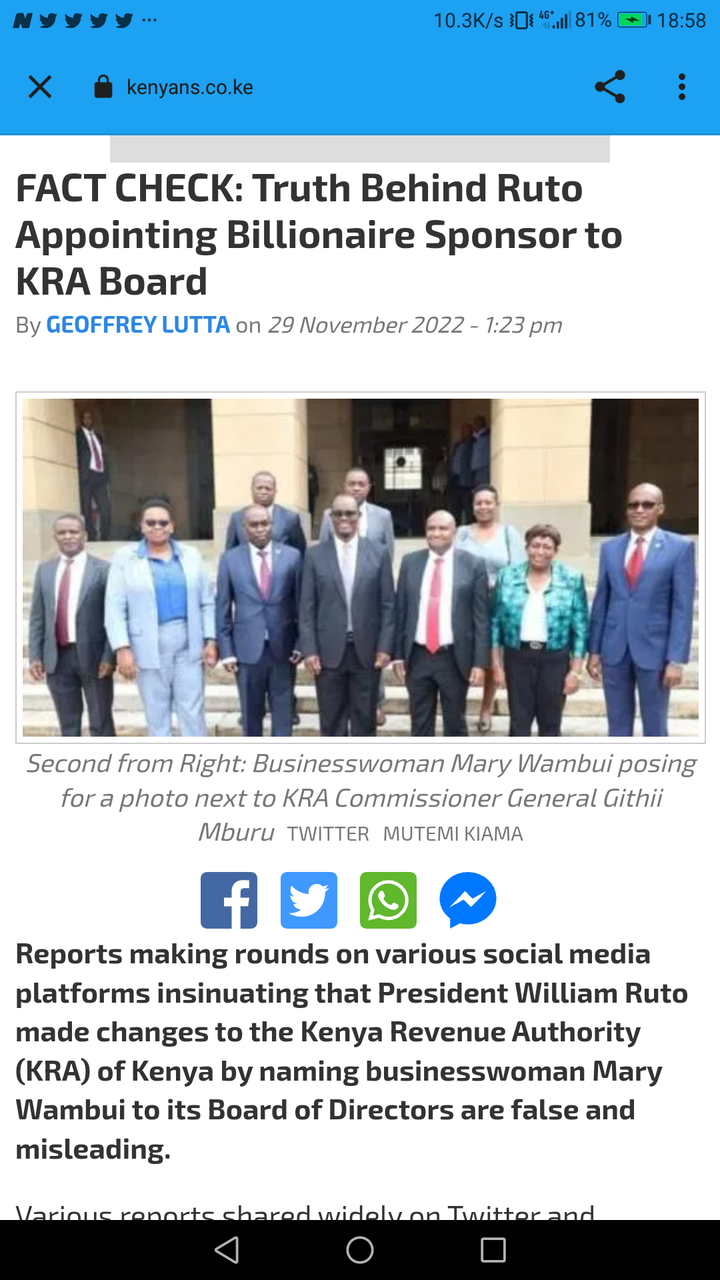Tap the grey ad banner placeholder
Screen dimensions: 720x1280
(360, 148)
